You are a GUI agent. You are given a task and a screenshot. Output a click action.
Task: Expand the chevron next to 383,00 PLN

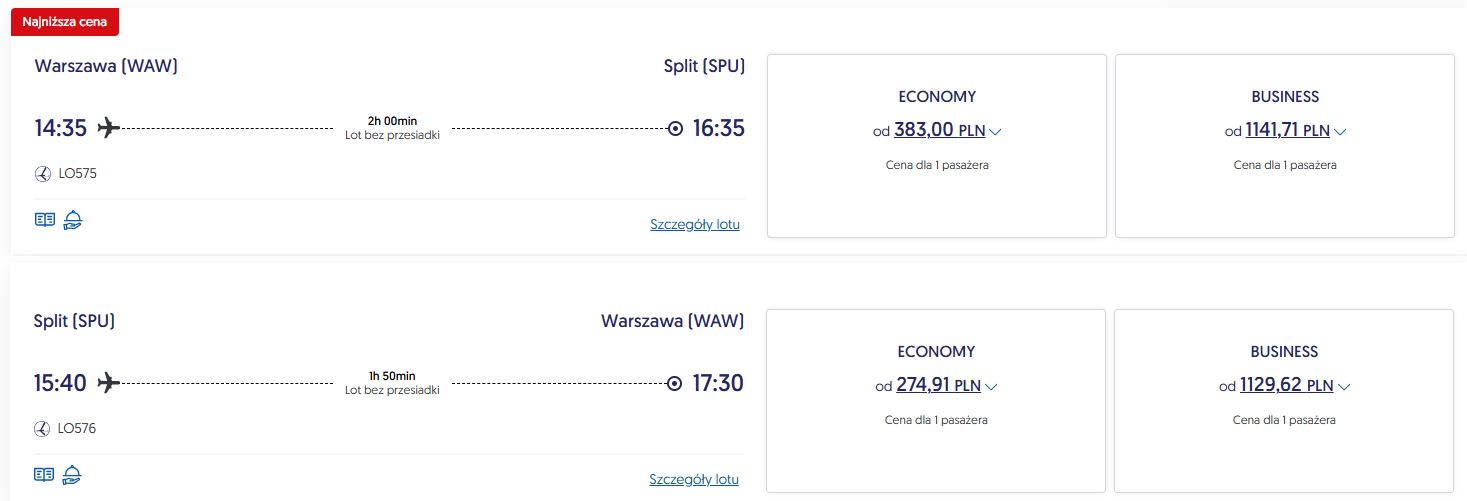point(995,131)
